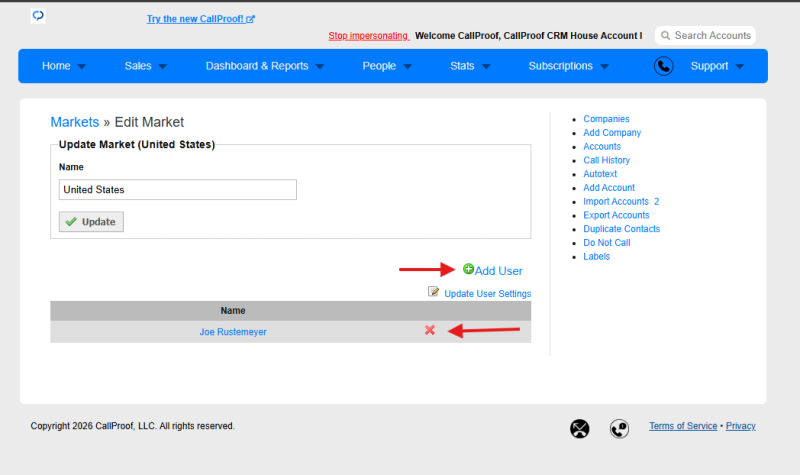Image resolution: width=800 pixels, height=475 pixels.
Task: Open Companies sidebar link
Action: (x=606, y=119)
